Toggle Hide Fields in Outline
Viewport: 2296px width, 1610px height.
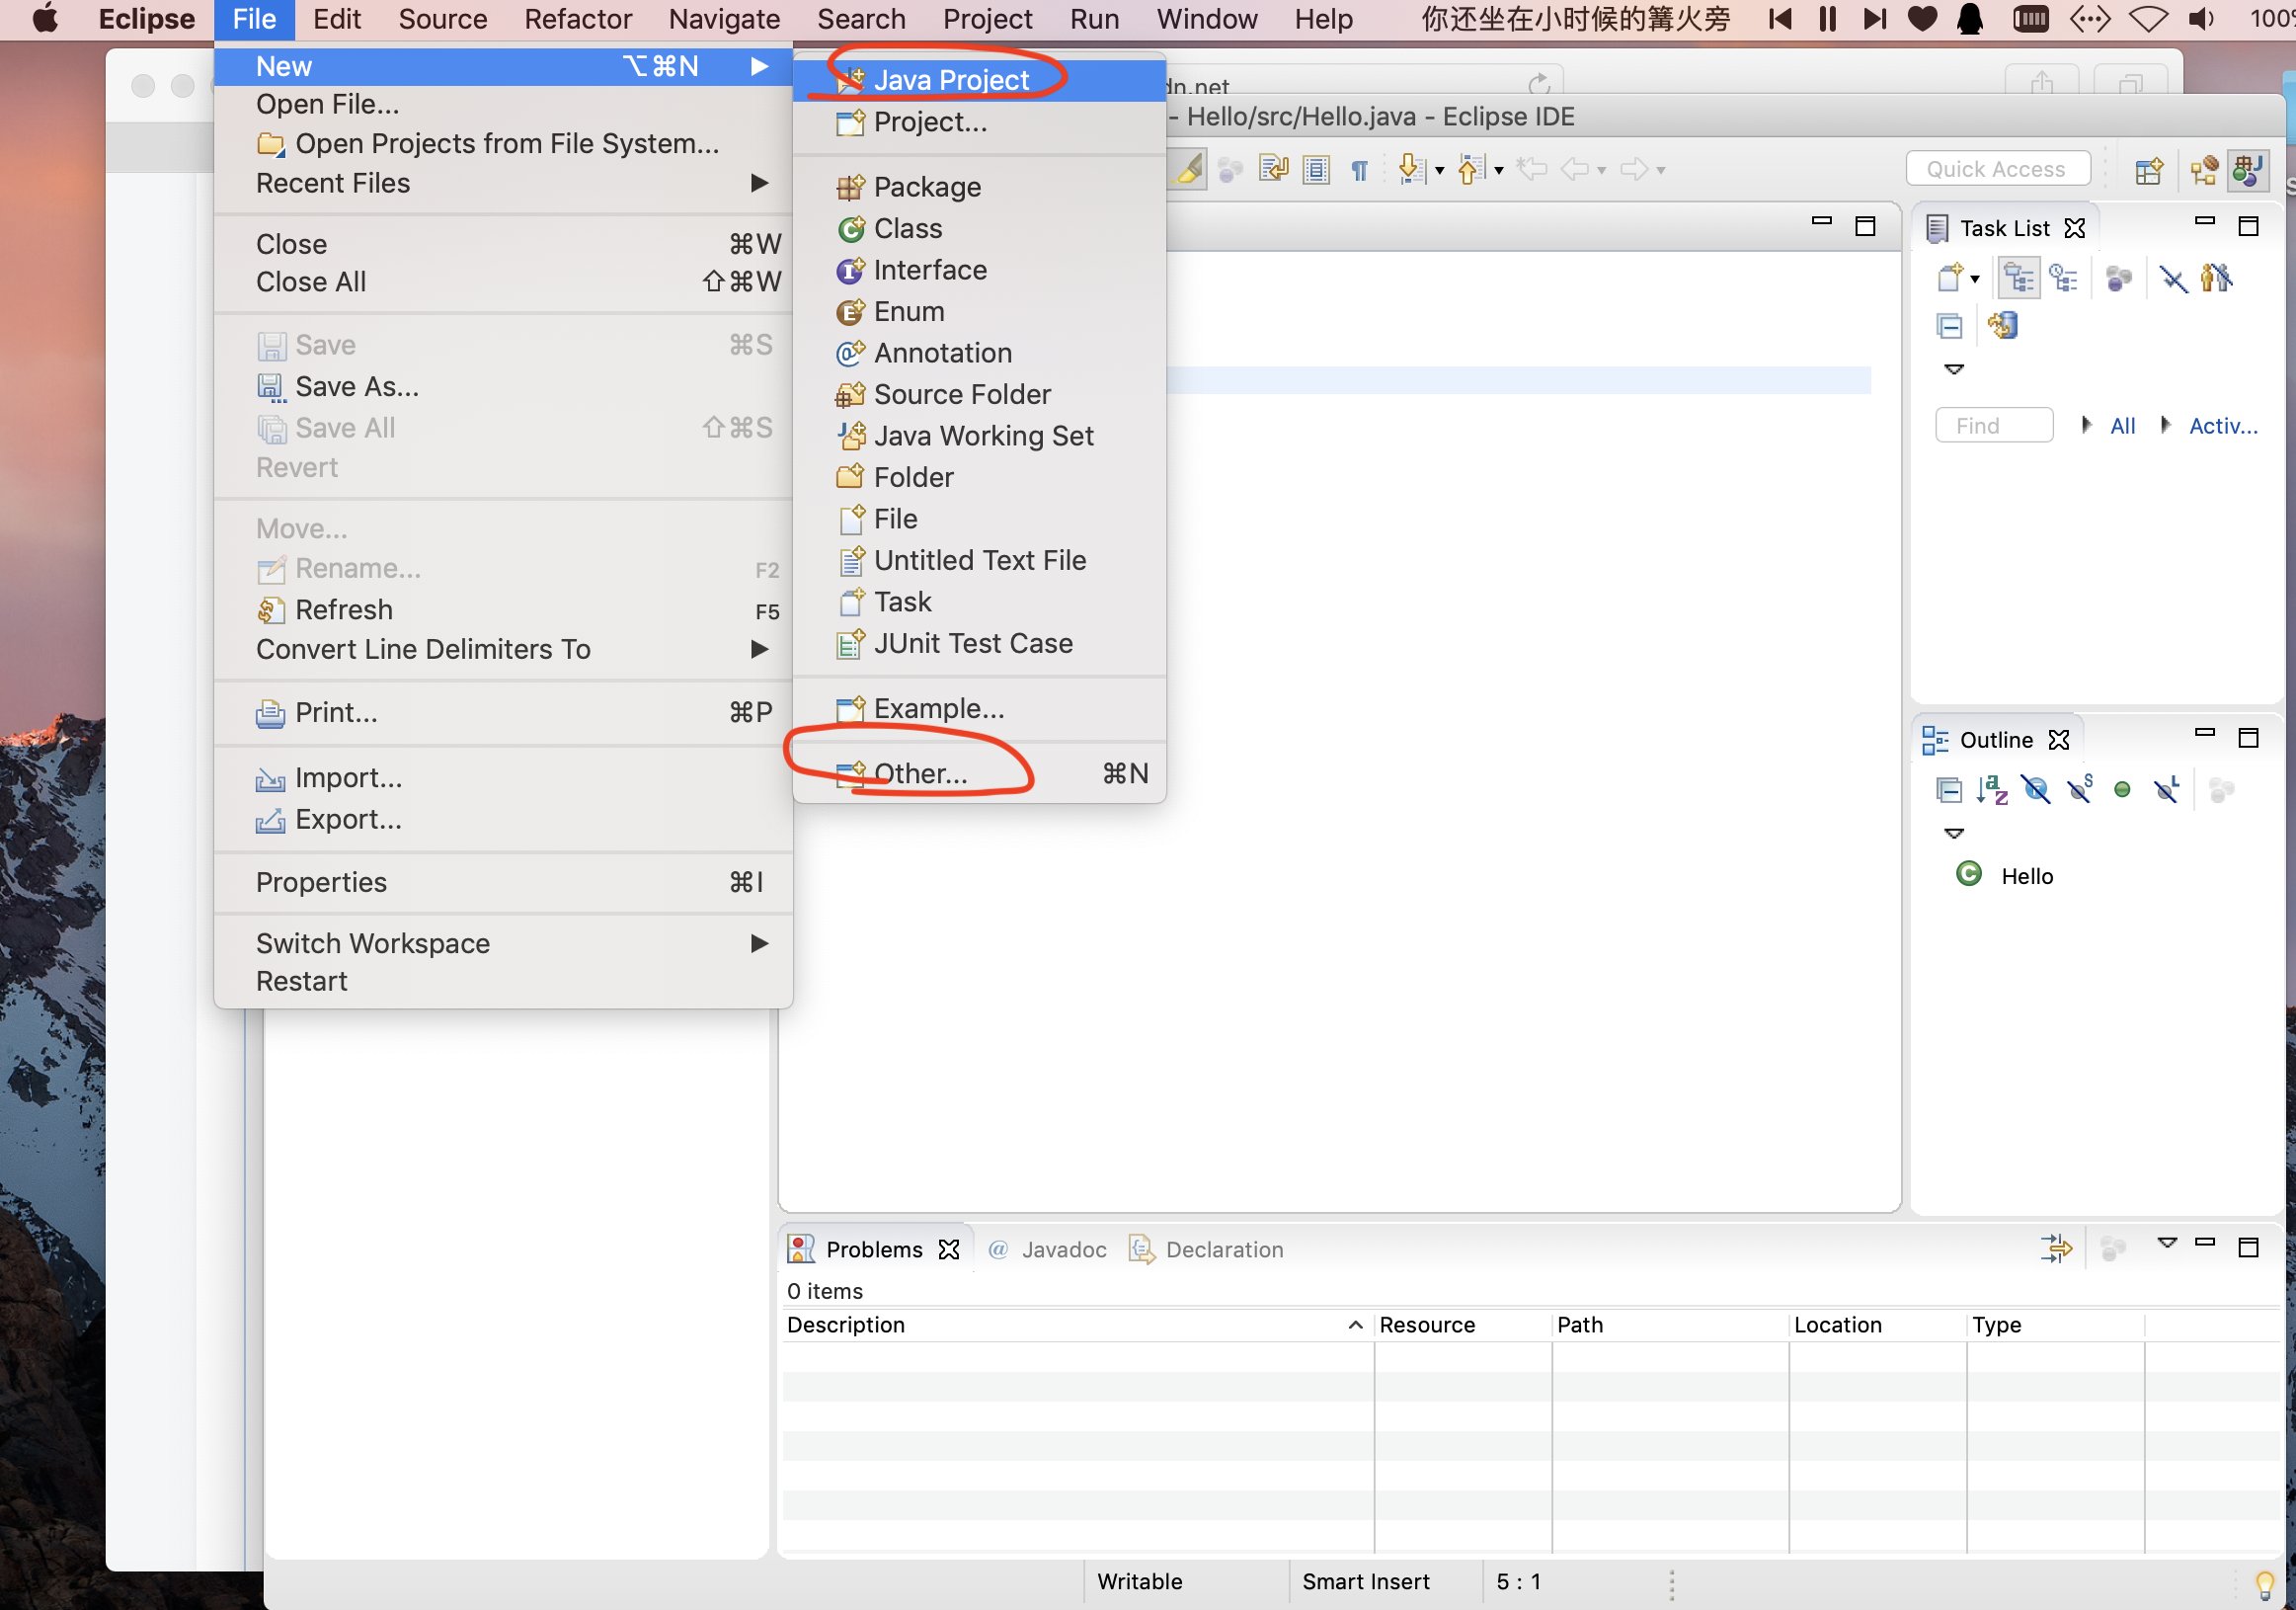tap(2035, 790)
